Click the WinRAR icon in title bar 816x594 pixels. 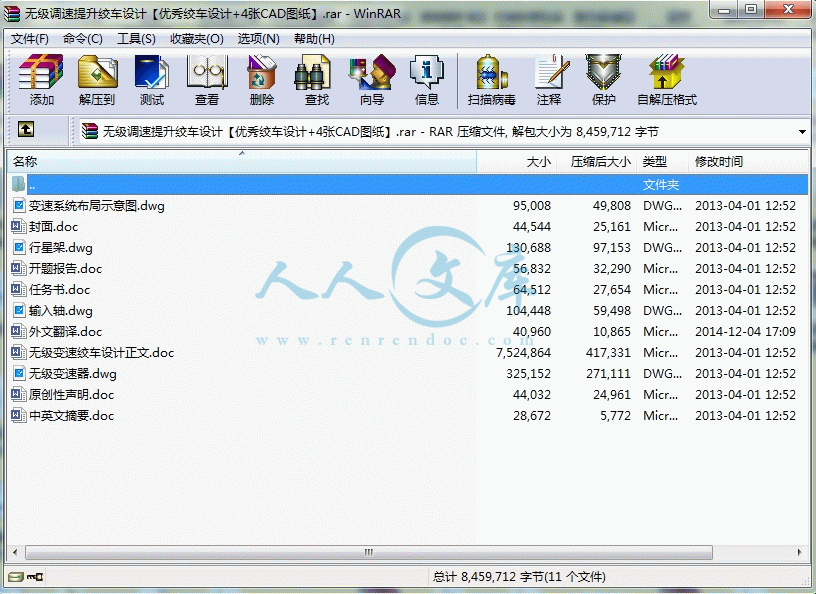point(12,13)
